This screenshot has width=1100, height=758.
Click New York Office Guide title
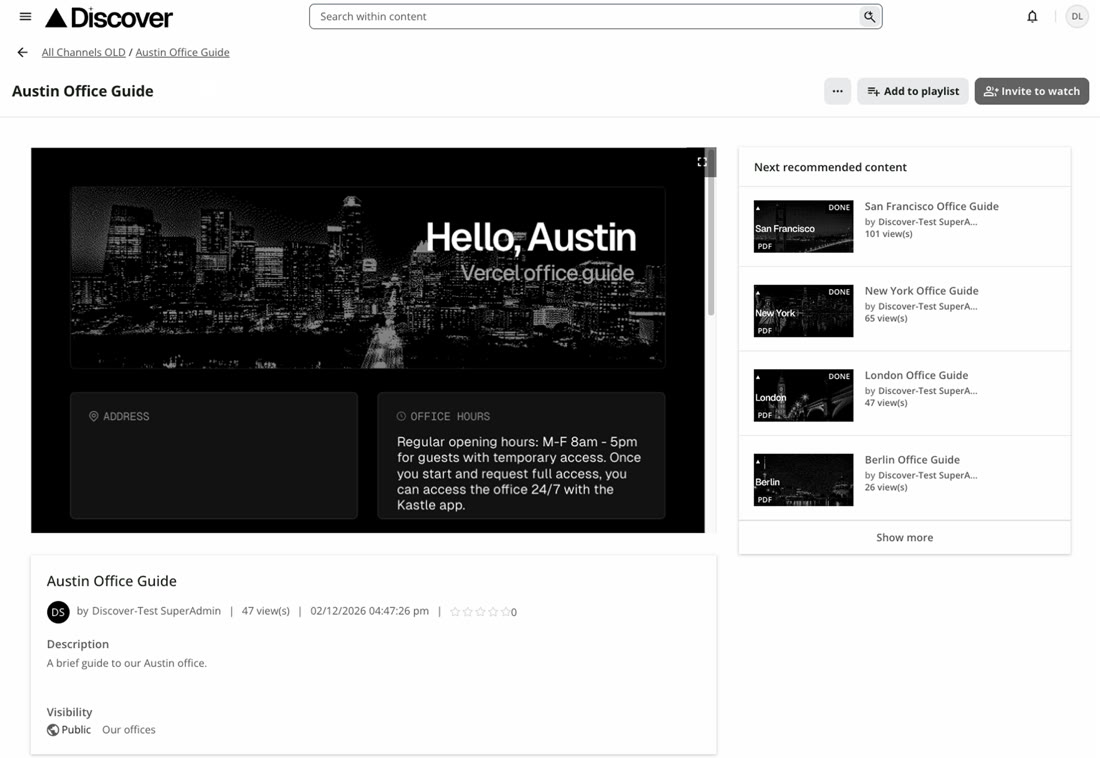(921, 291)
